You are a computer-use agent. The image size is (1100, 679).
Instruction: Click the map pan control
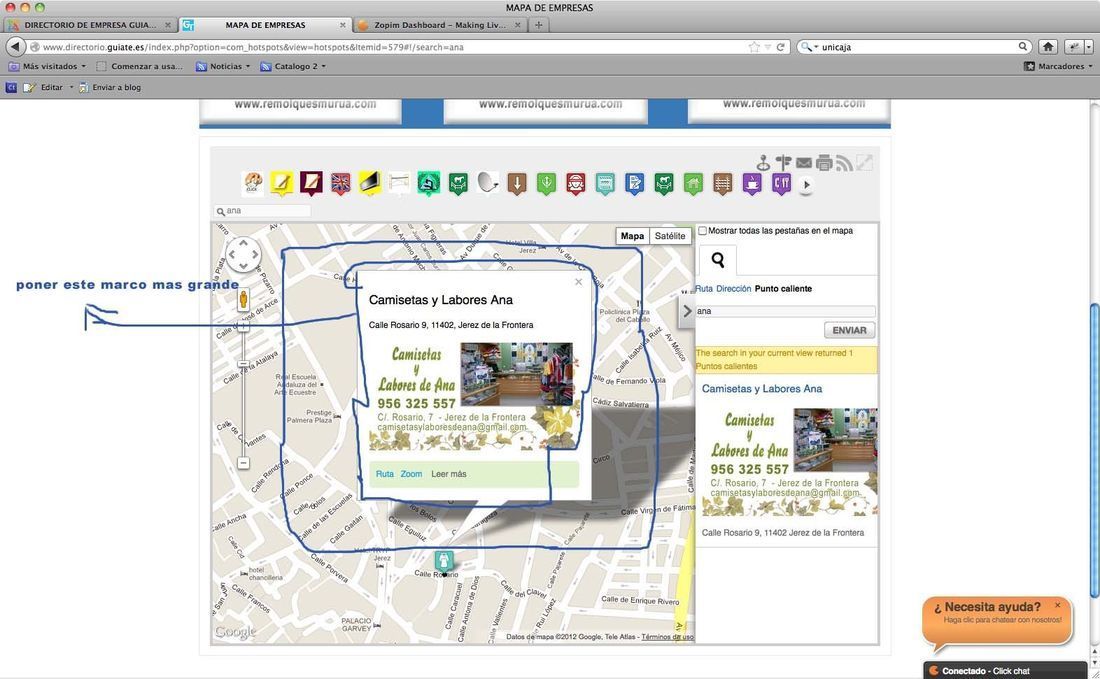pyautogui.click(x=243, y=254)
